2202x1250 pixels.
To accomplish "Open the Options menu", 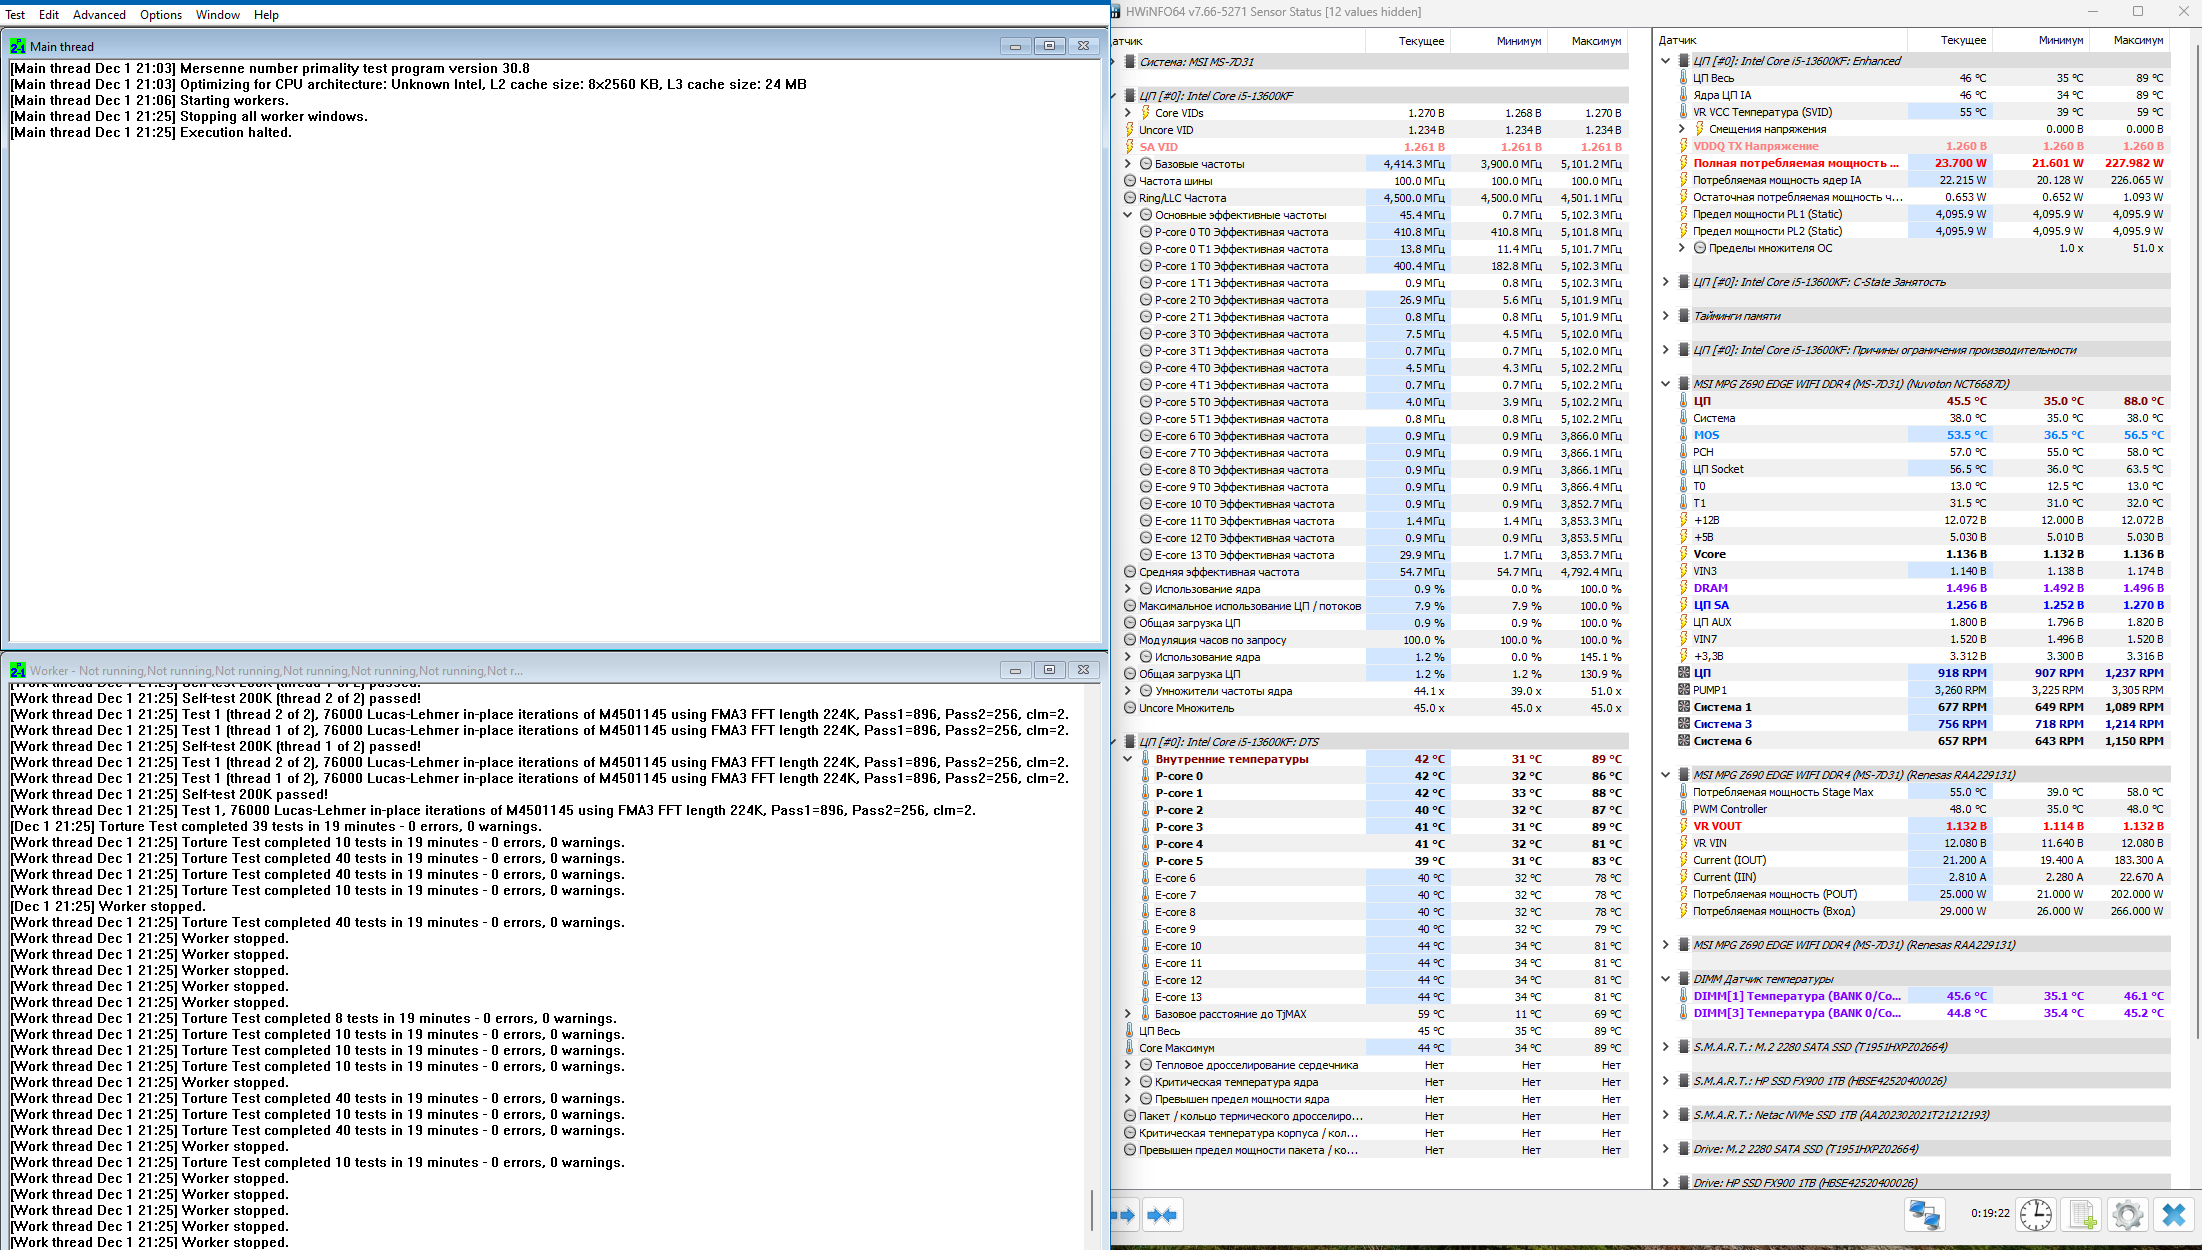I will (161, 15).
